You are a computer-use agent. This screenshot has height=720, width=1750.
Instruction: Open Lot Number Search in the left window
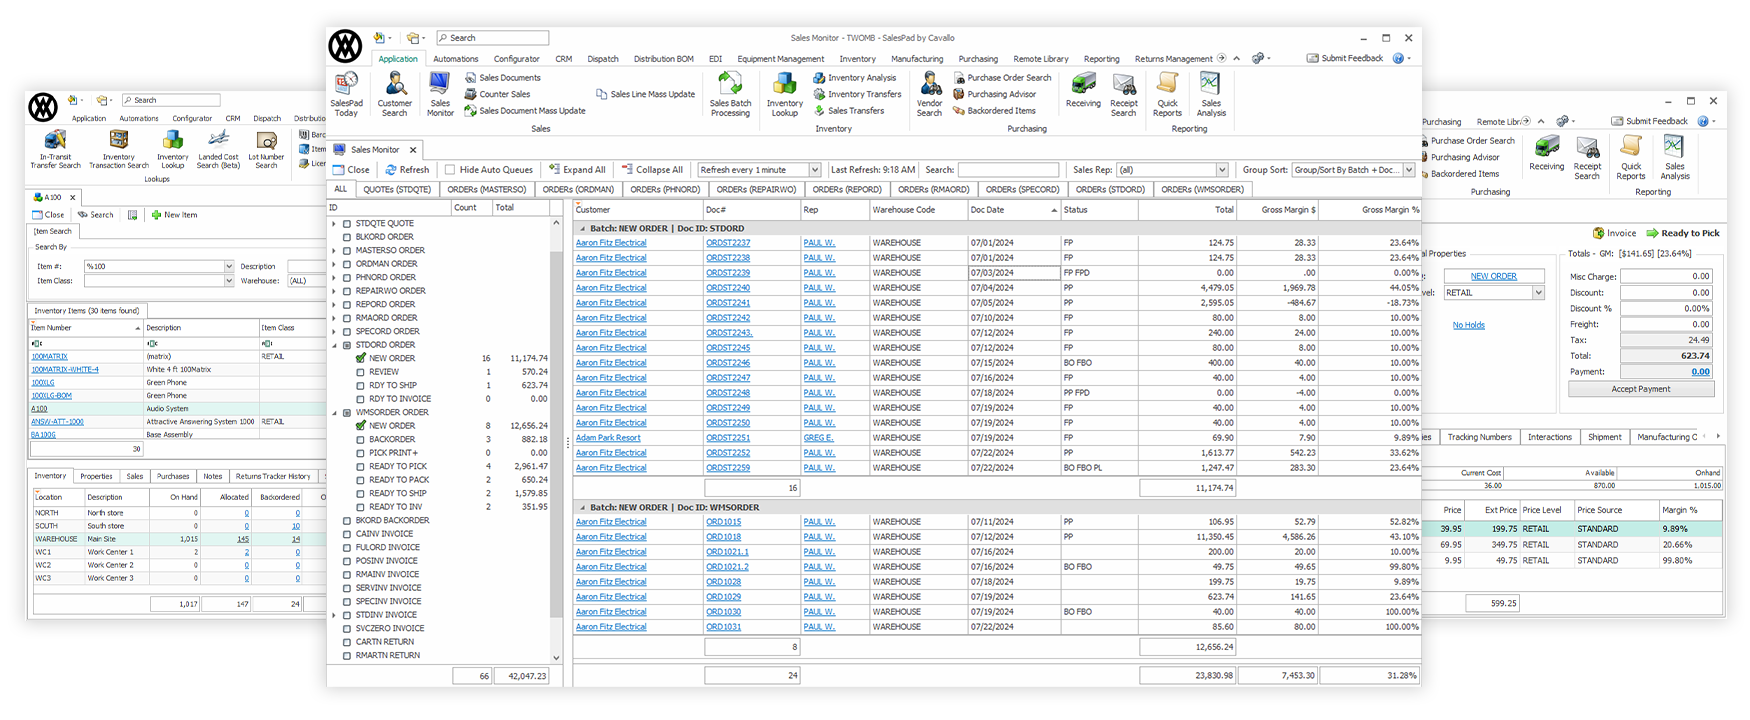point(266,150)
